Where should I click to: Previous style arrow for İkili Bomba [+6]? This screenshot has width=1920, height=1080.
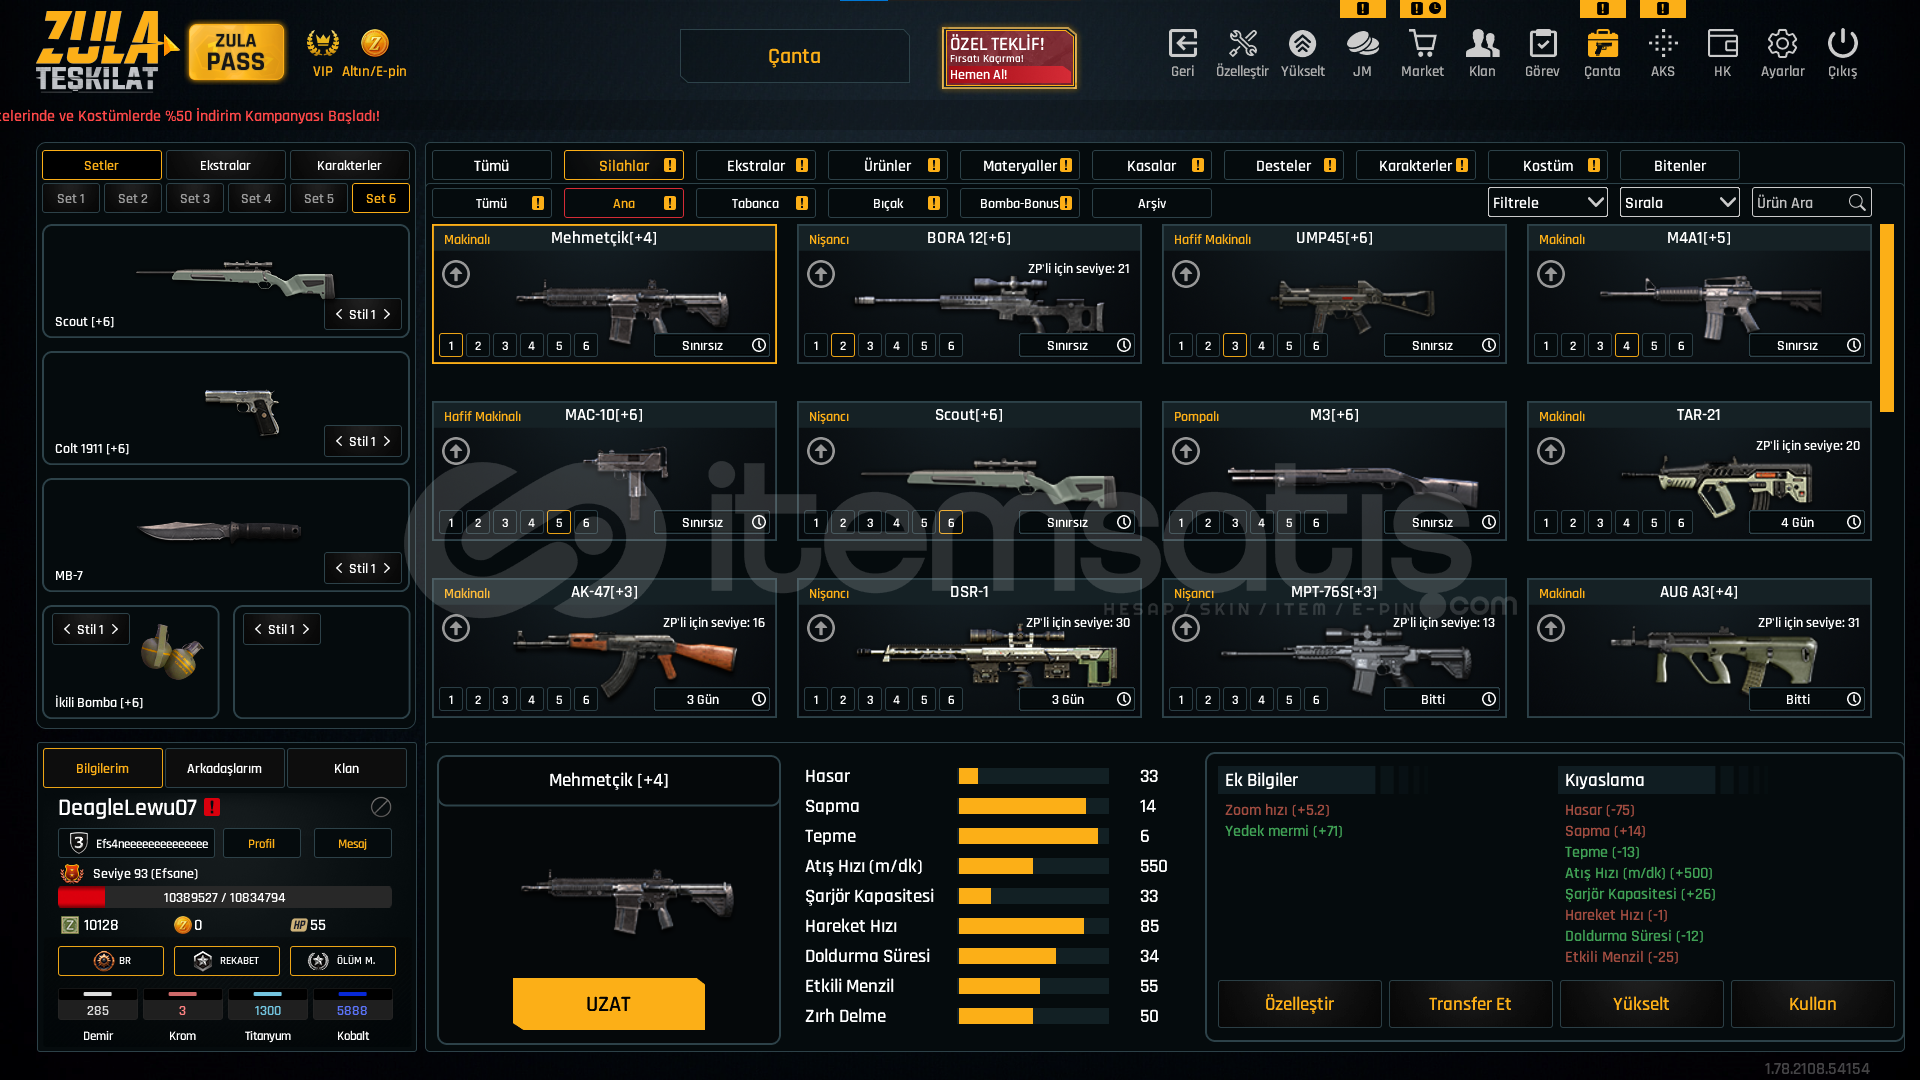67,629
